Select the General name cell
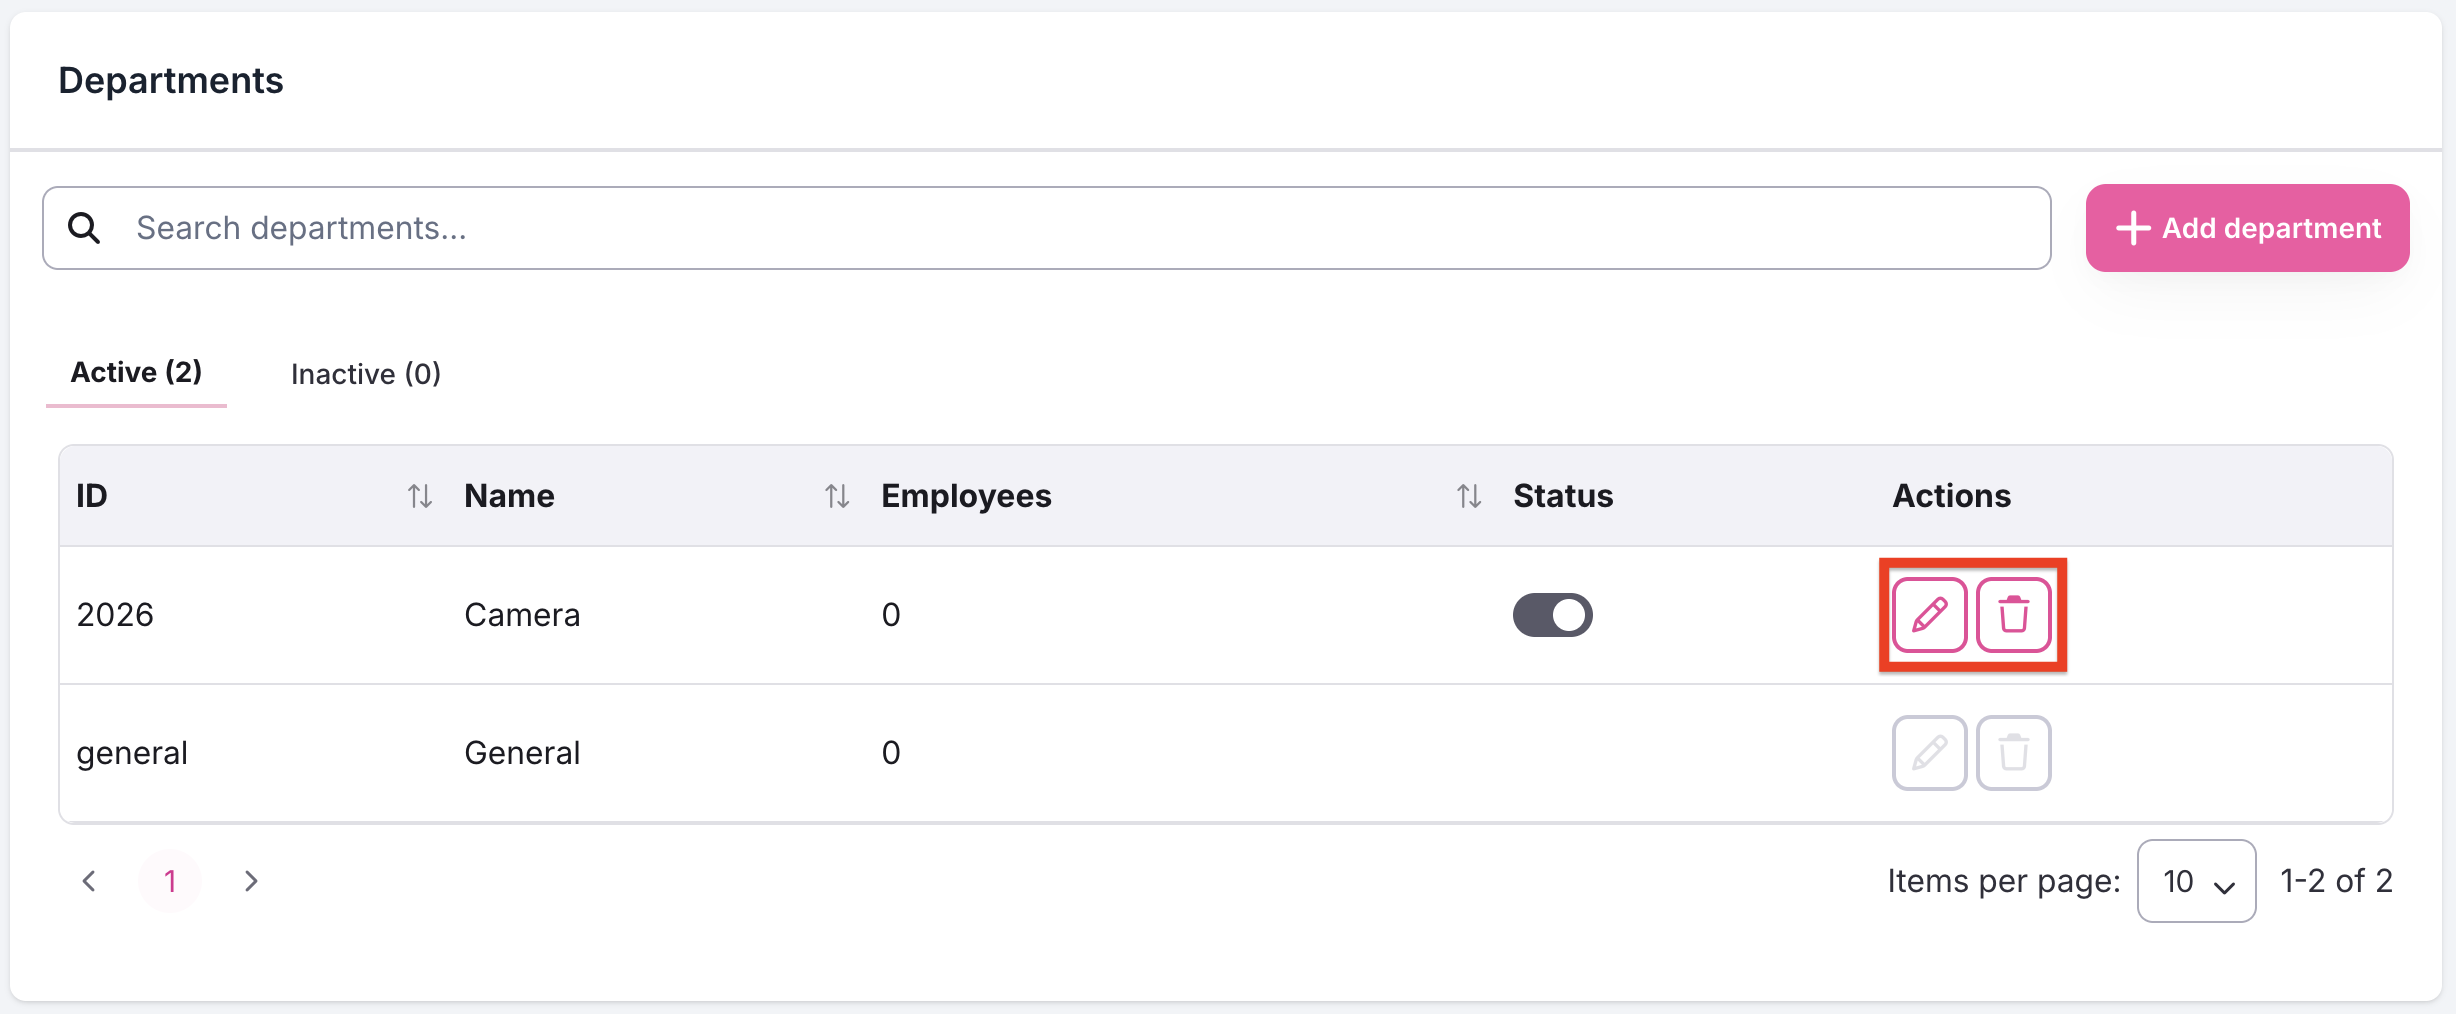 (x=522, y=753)
